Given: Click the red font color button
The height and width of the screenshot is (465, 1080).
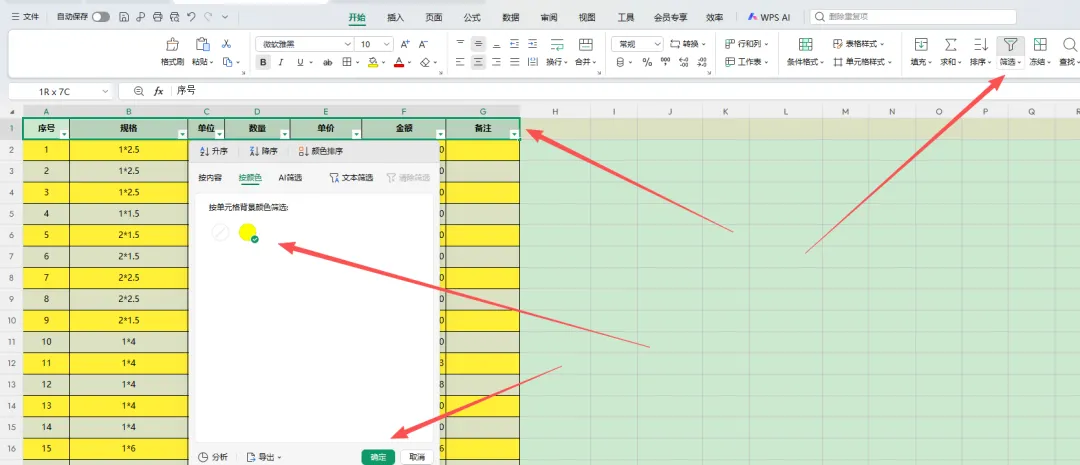Looking at the screenshot, I should 398,62.
